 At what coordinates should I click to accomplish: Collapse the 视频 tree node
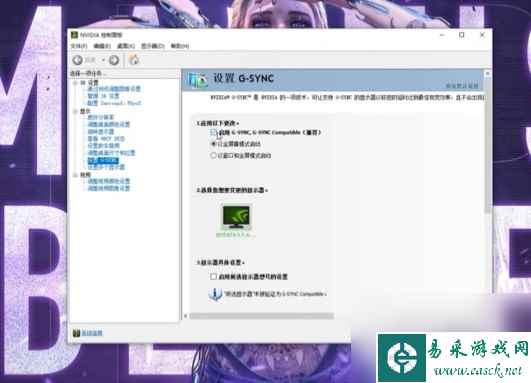point(75,175)
